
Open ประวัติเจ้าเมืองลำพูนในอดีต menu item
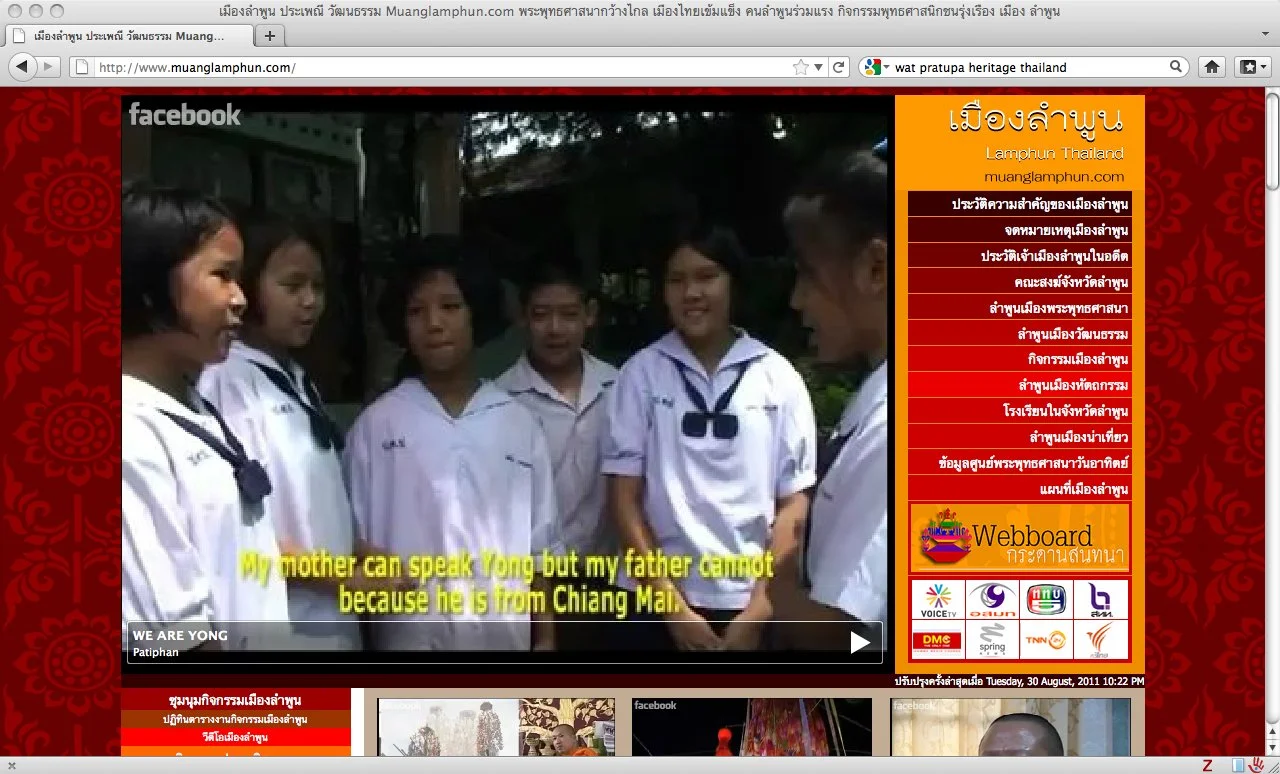coord(1020,256)
